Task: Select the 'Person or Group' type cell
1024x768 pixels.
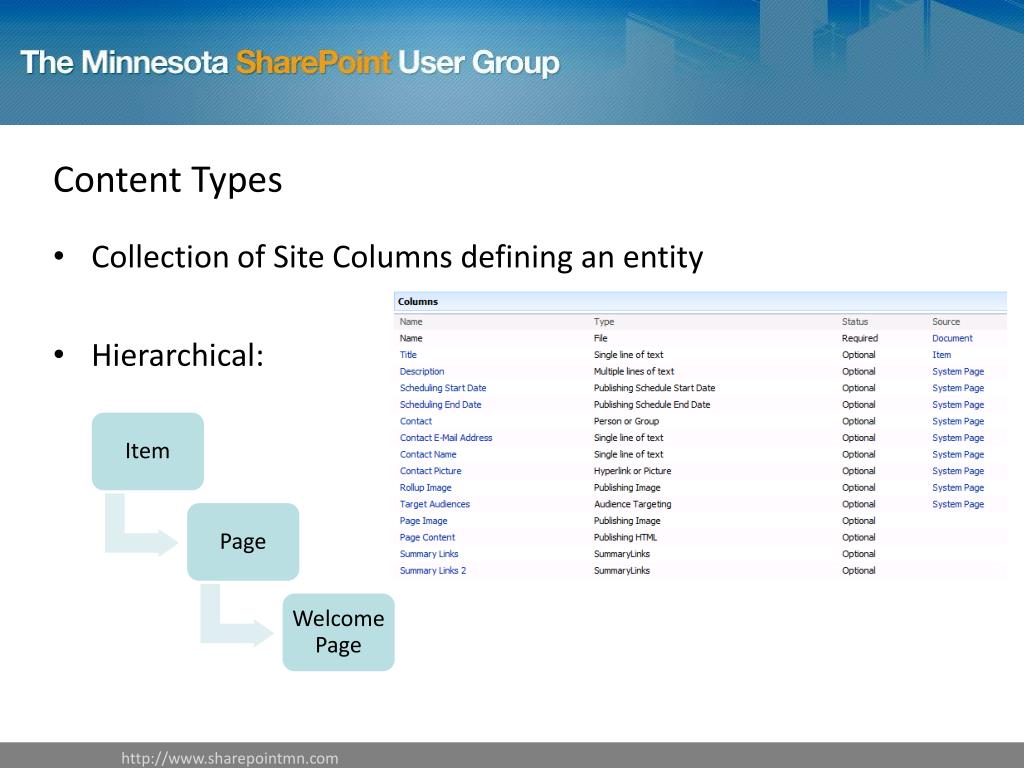Action: click(626, 421)
